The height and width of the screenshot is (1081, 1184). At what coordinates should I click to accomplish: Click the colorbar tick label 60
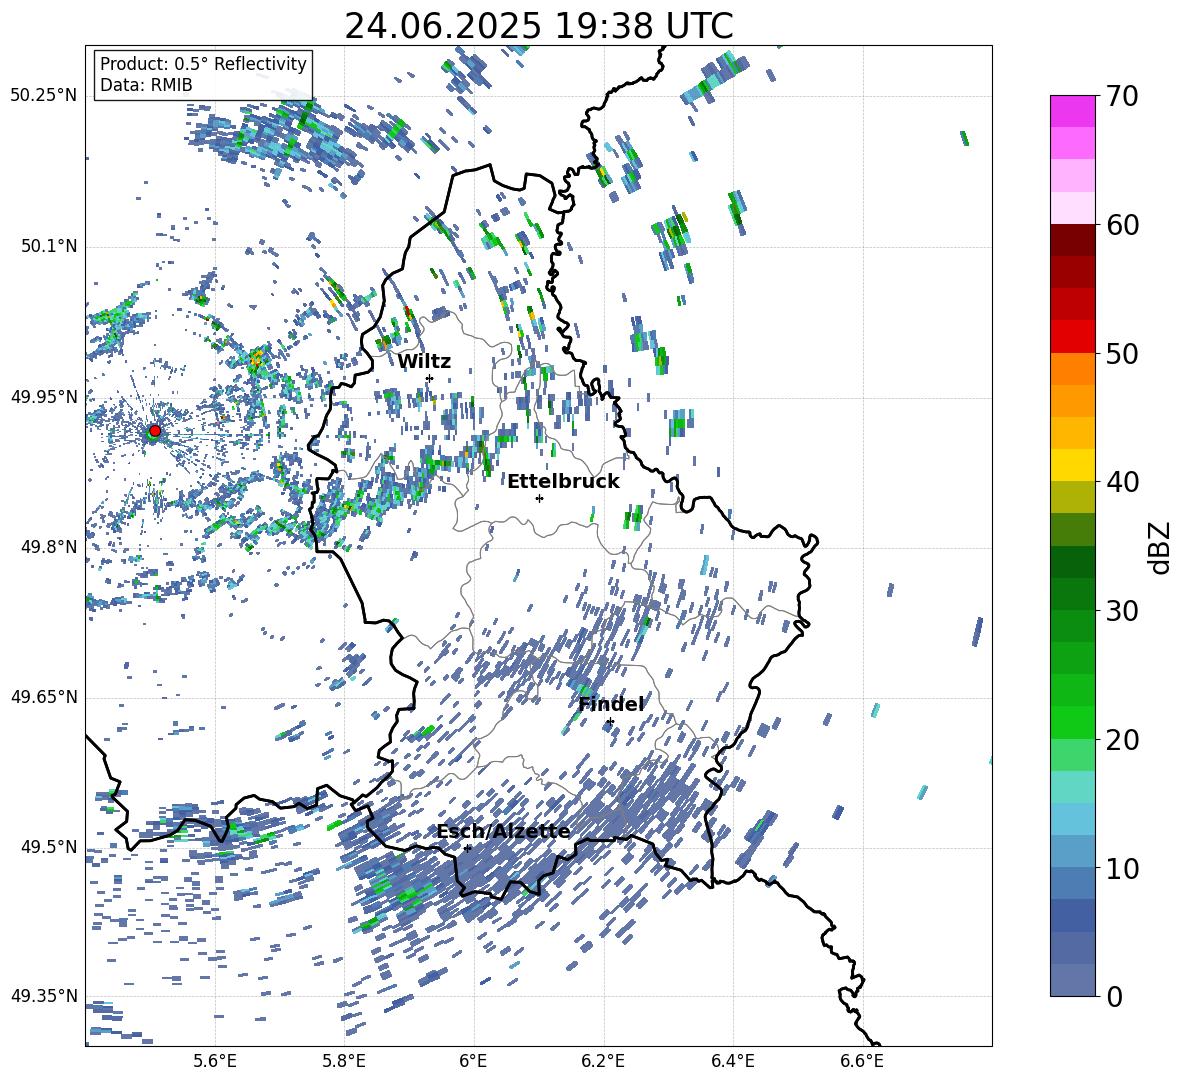[x=1121, y=225]
